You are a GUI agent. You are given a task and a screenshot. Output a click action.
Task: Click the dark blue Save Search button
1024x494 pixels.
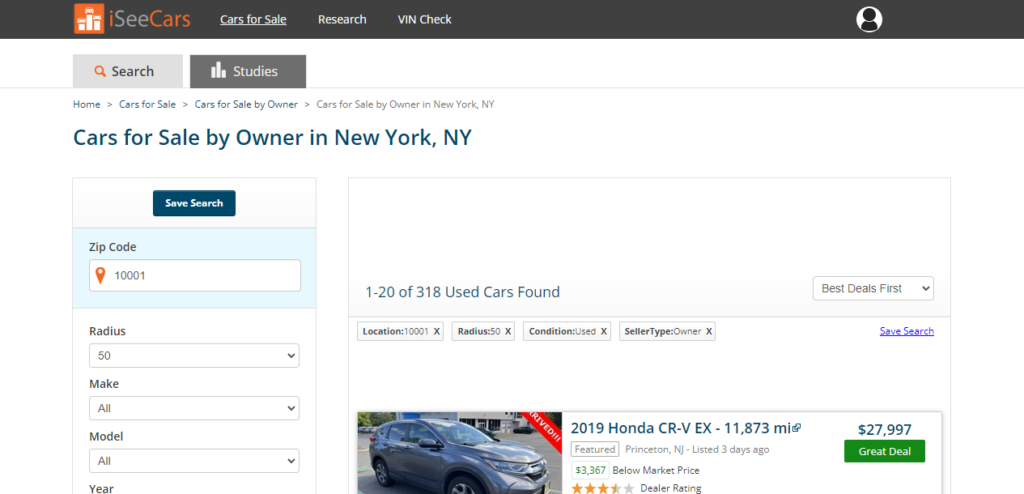[194, 203]
